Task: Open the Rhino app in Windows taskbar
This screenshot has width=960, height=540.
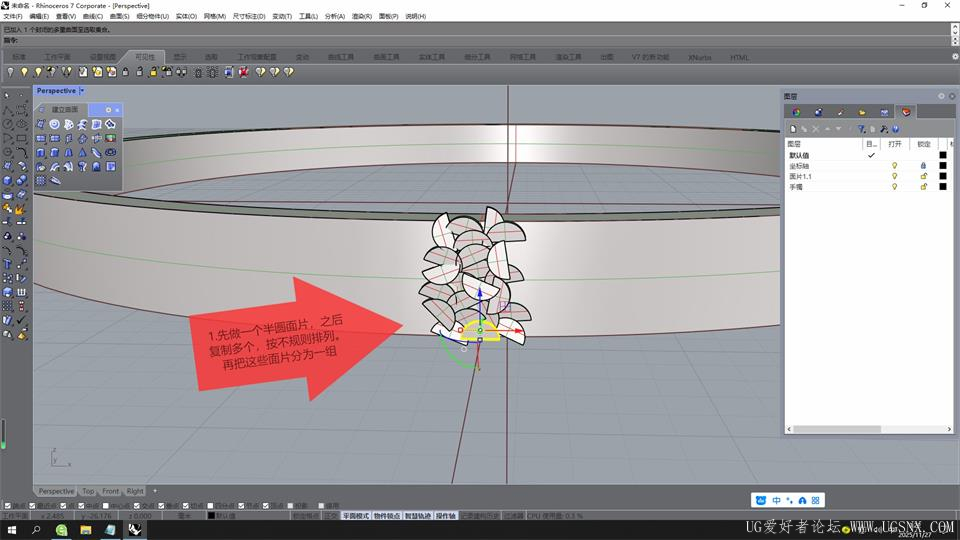Action: click(x=134, y=530)
